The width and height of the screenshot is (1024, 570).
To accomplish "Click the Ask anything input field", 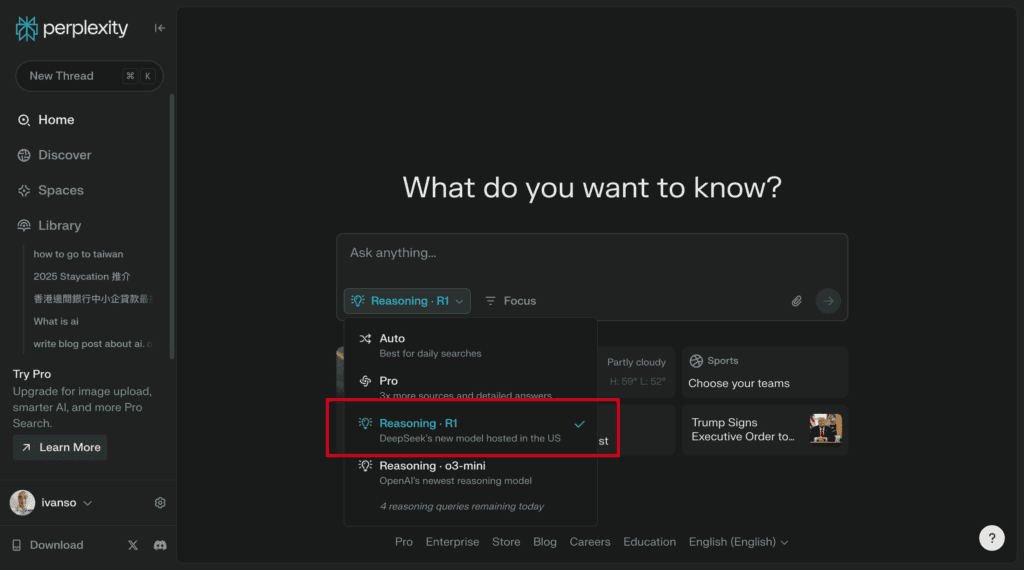I will tap(590, 254).
